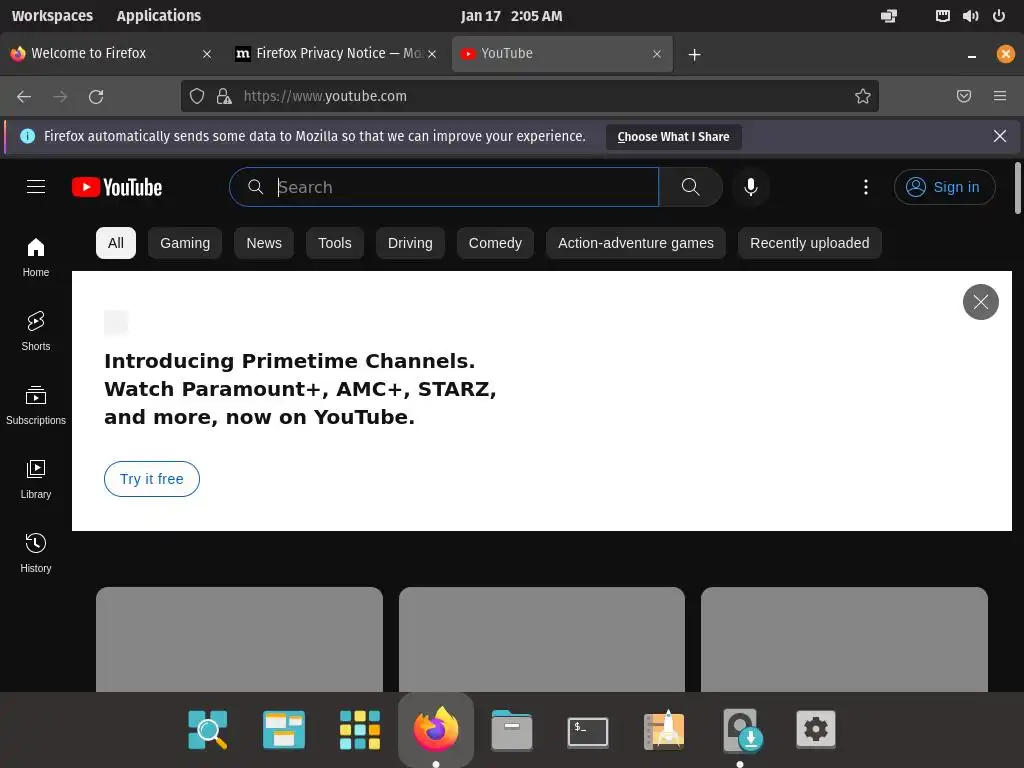Select the YouTube browser tab
Image resolution: width=1024 pixels, height=768 pixels.
562,54
